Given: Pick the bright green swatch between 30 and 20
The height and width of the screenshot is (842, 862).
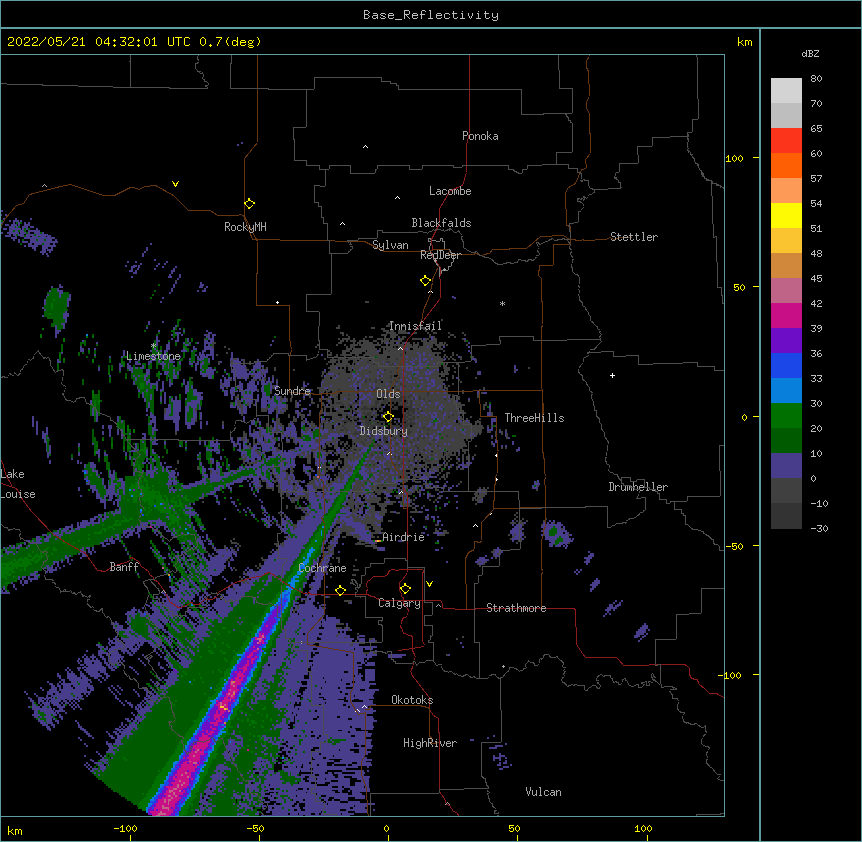Looking at the screenshot, I should pos(786,416).
